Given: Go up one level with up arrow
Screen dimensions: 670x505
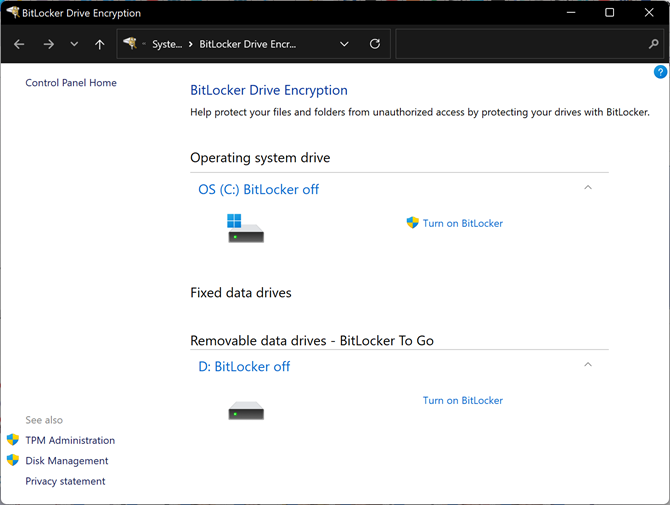Looking at the screenshot, I should (x=100, y=44).
